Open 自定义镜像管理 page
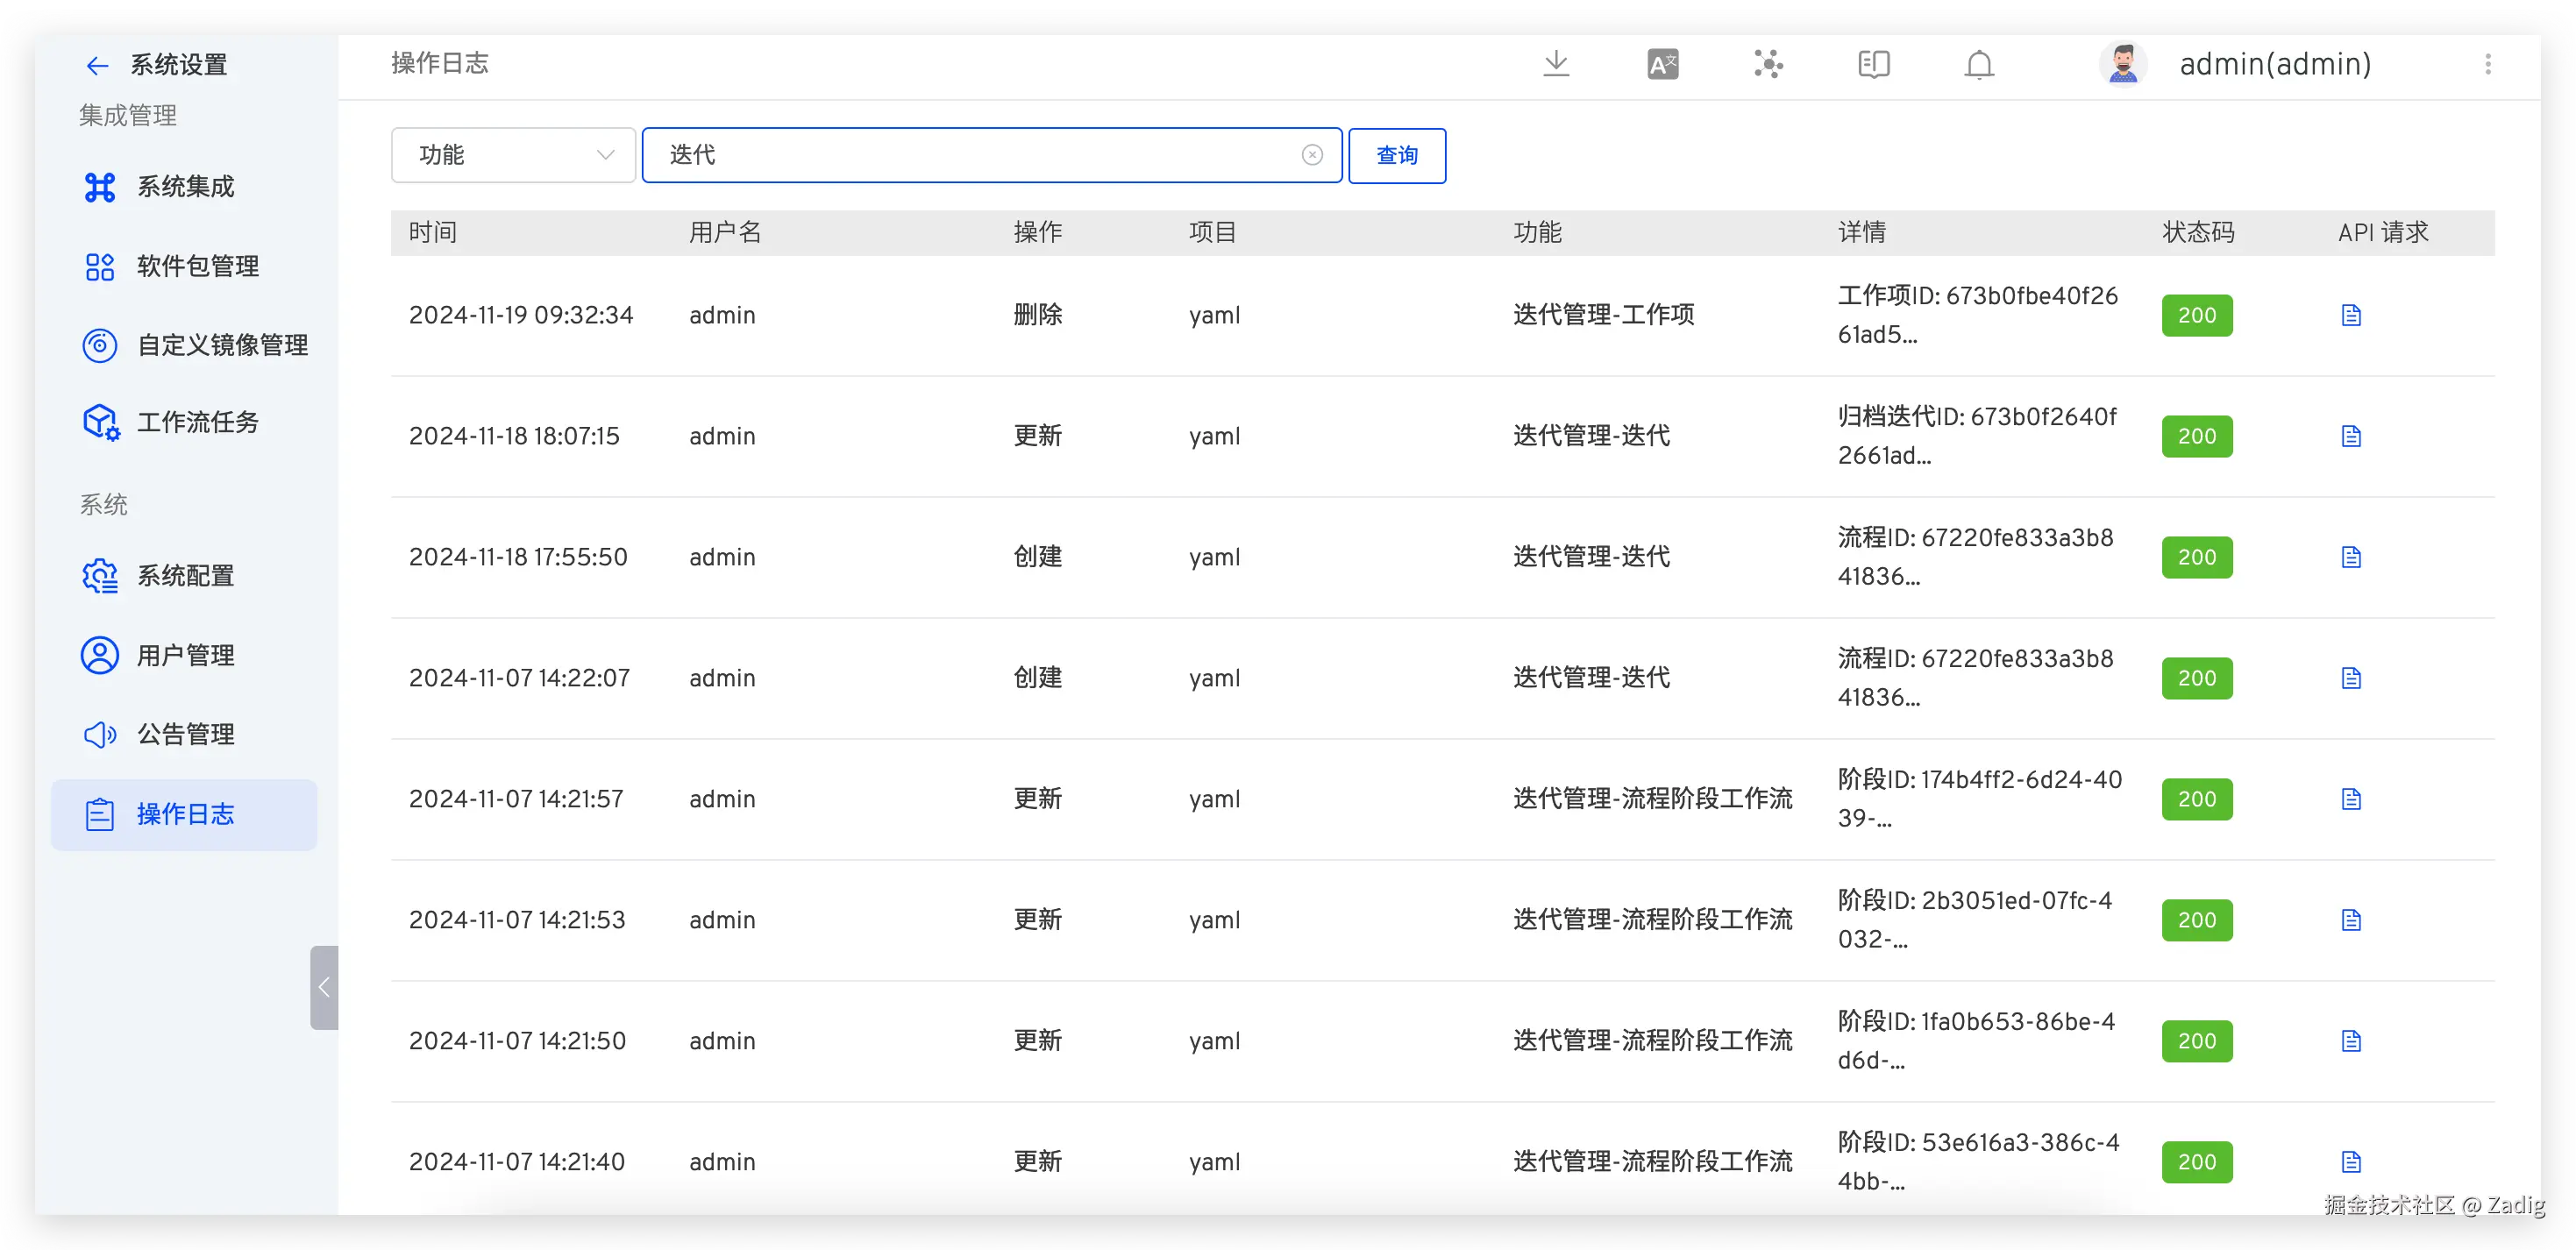Screen dimensions: 2576x1250 tap(222, 345)
